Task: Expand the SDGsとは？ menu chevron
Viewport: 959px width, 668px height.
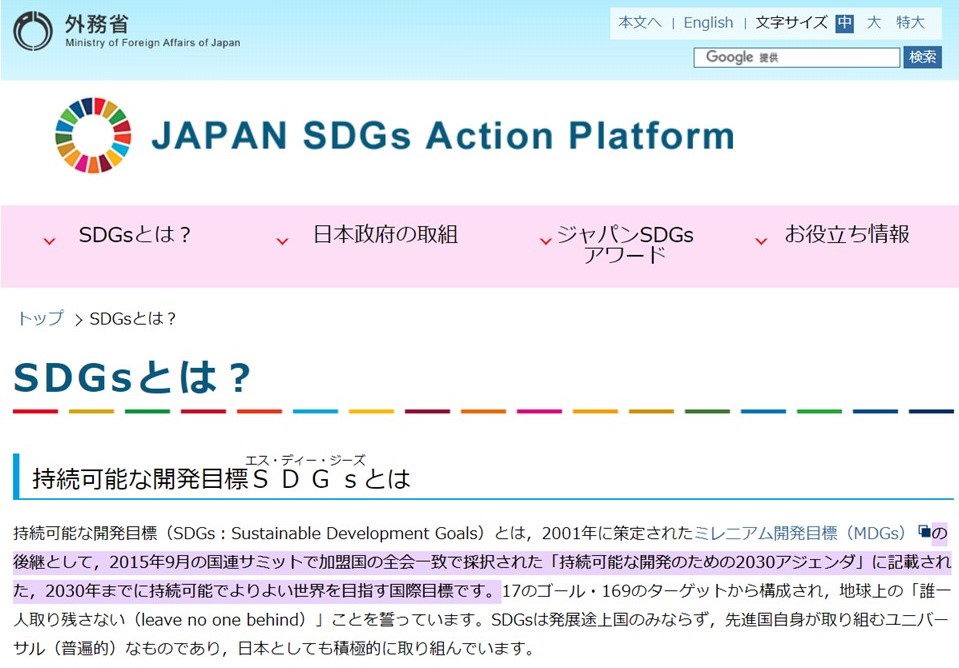Action: tap(49, 241)
